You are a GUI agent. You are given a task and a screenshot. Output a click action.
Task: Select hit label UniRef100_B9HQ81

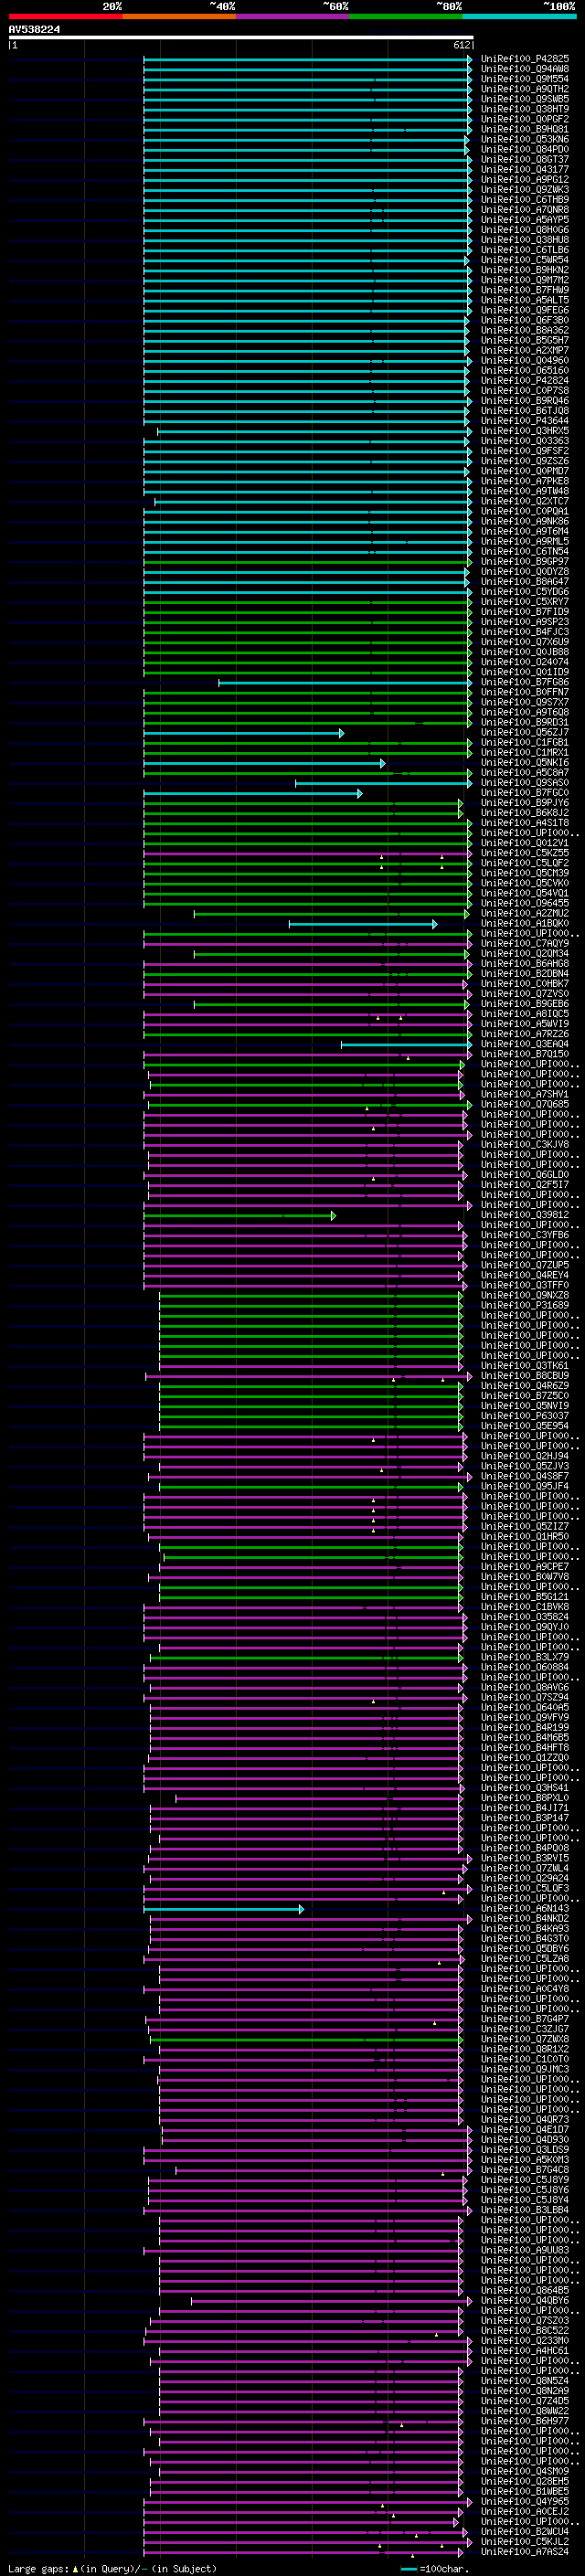pyautogui.click(x=525, y=129)
